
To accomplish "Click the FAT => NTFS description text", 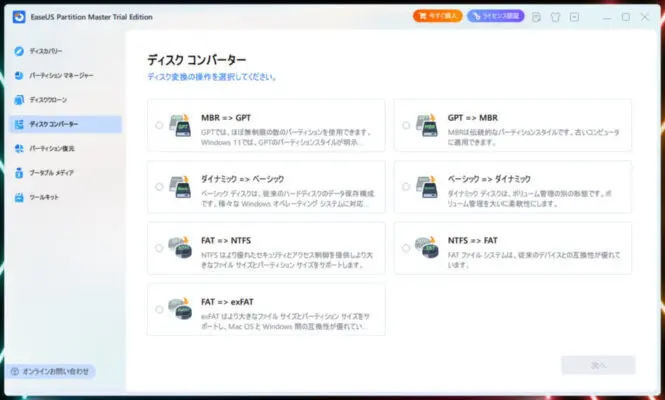I will point(287,260).
